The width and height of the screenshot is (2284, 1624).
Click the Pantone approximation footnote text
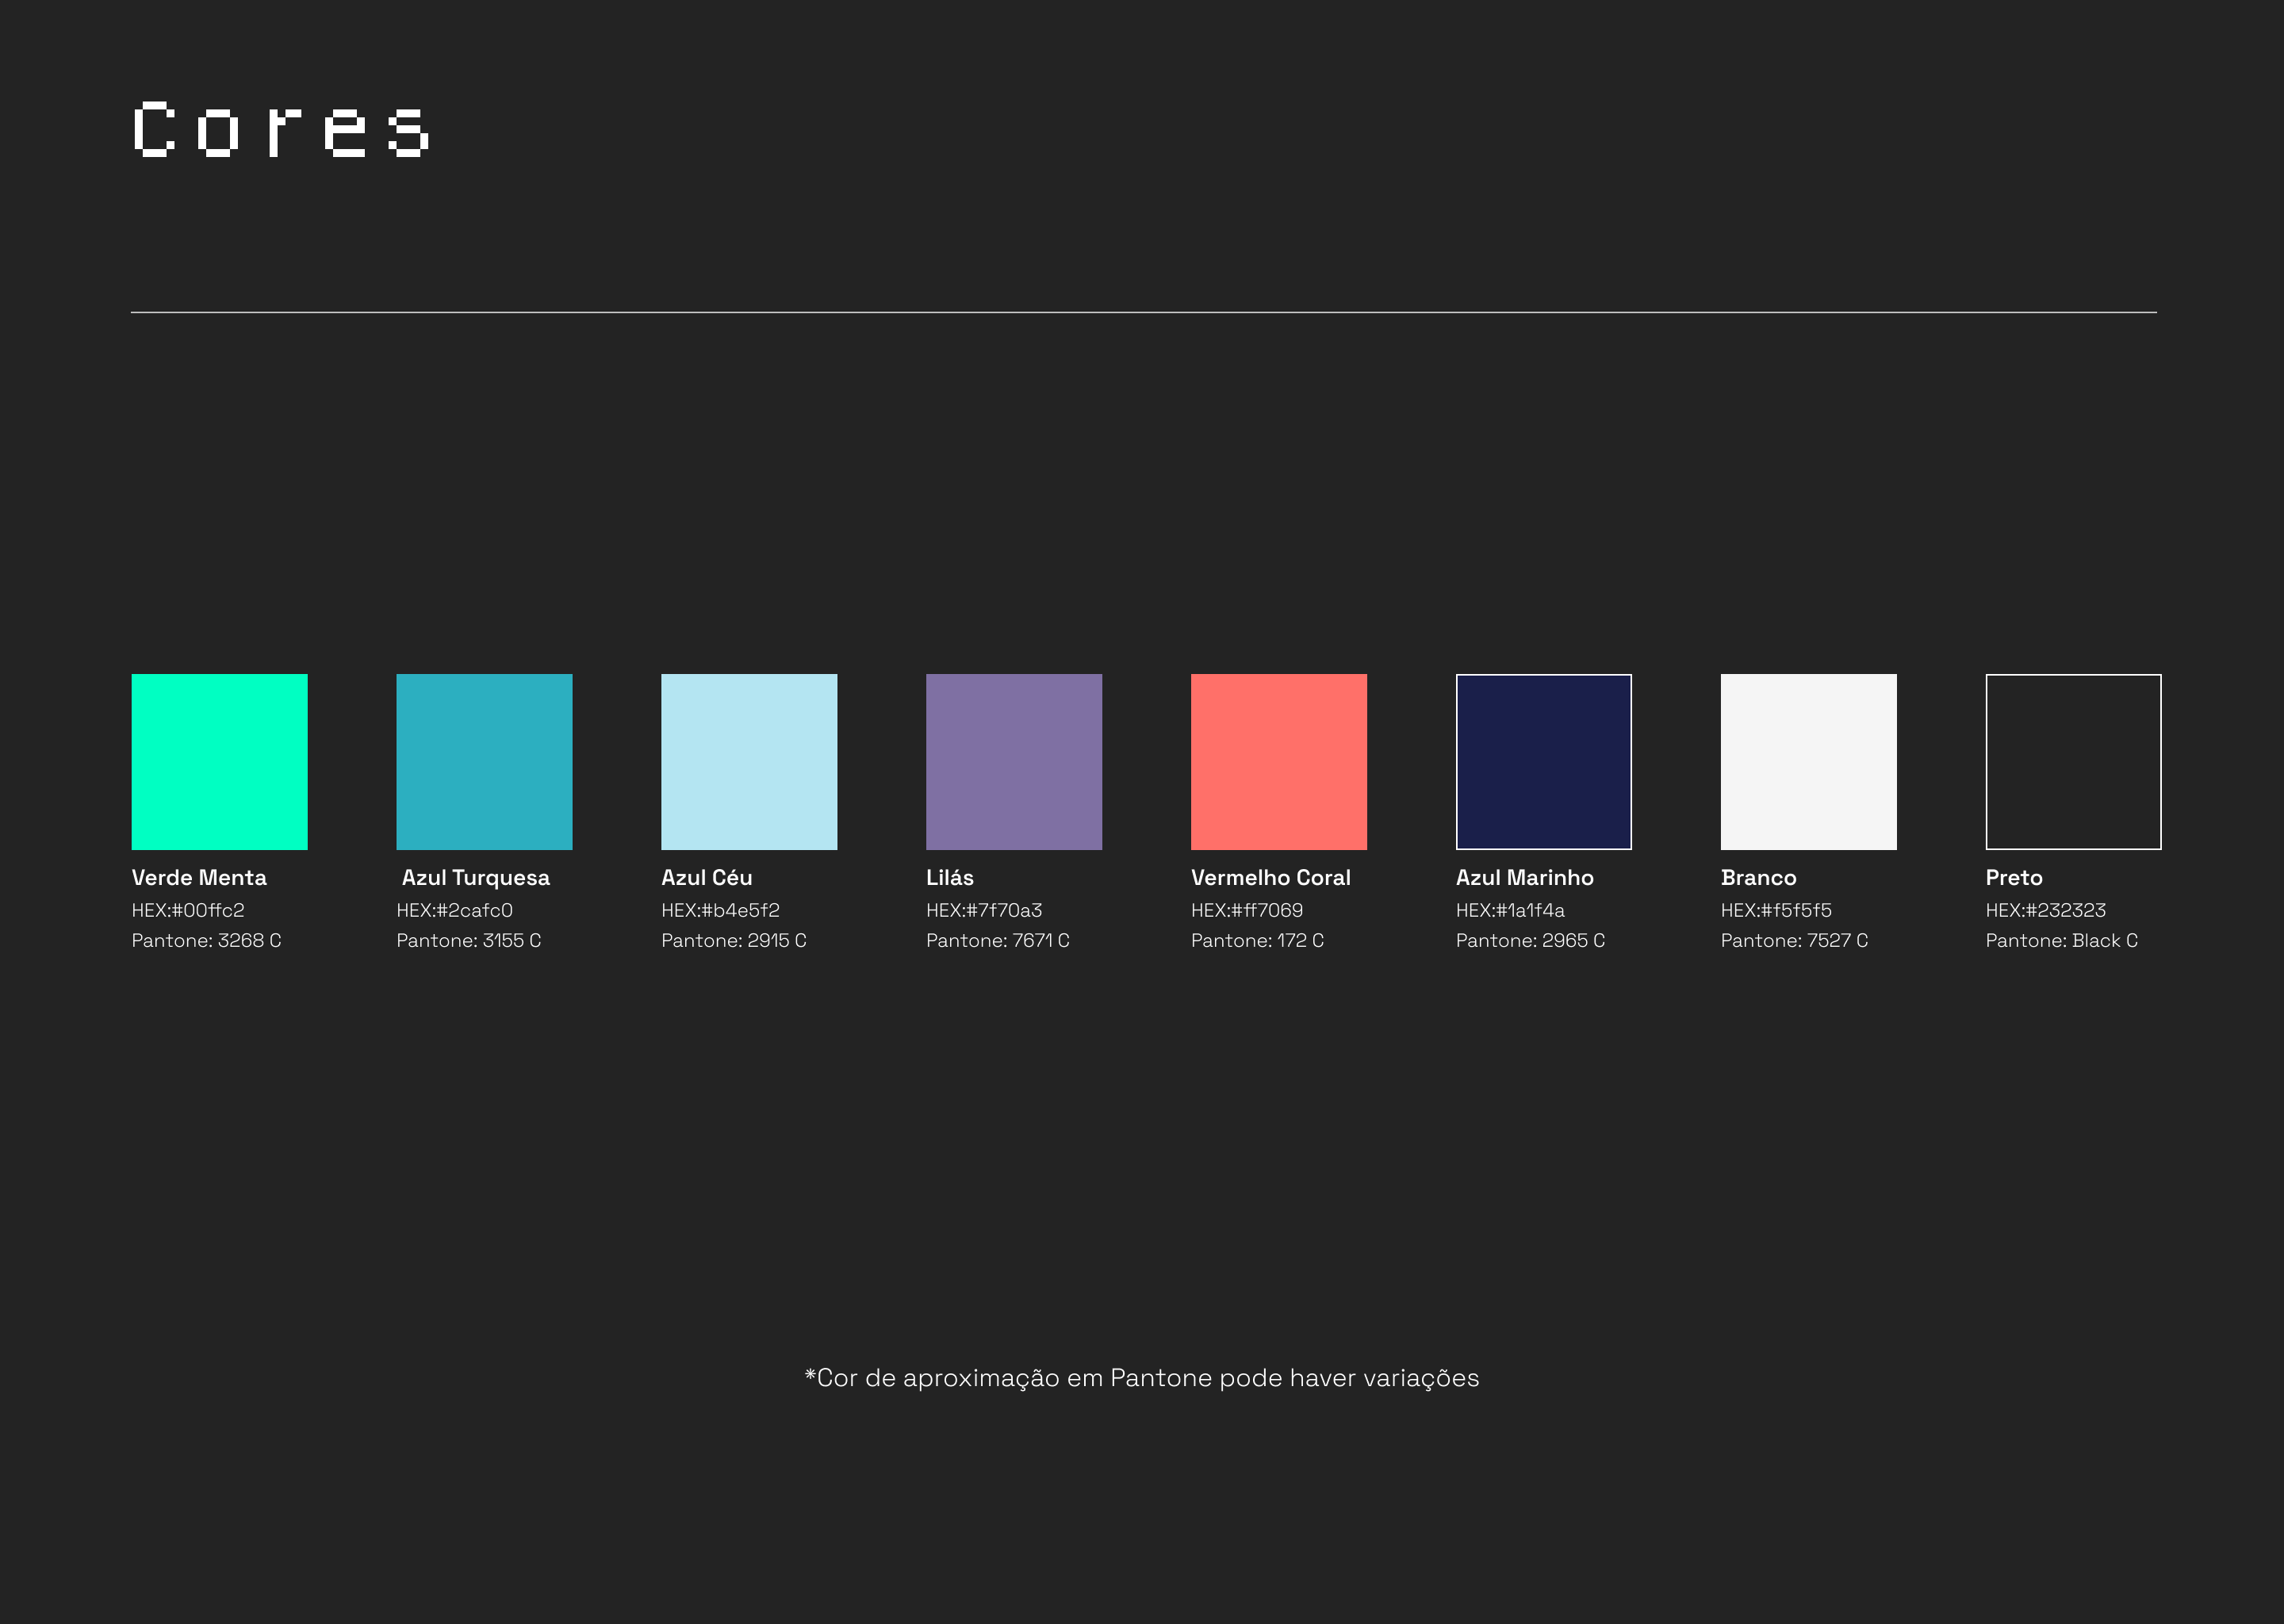point(1141,1378)
